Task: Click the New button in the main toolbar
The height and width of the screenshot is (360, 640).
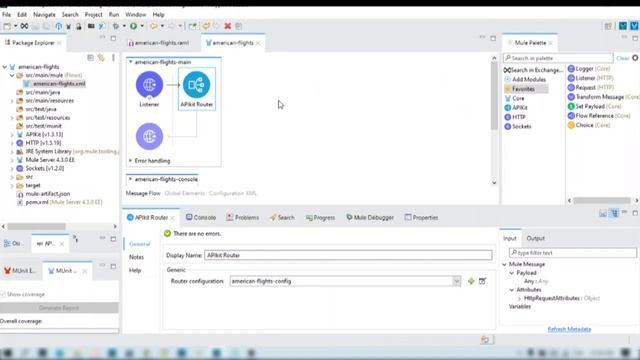Action: coord(7,26)
